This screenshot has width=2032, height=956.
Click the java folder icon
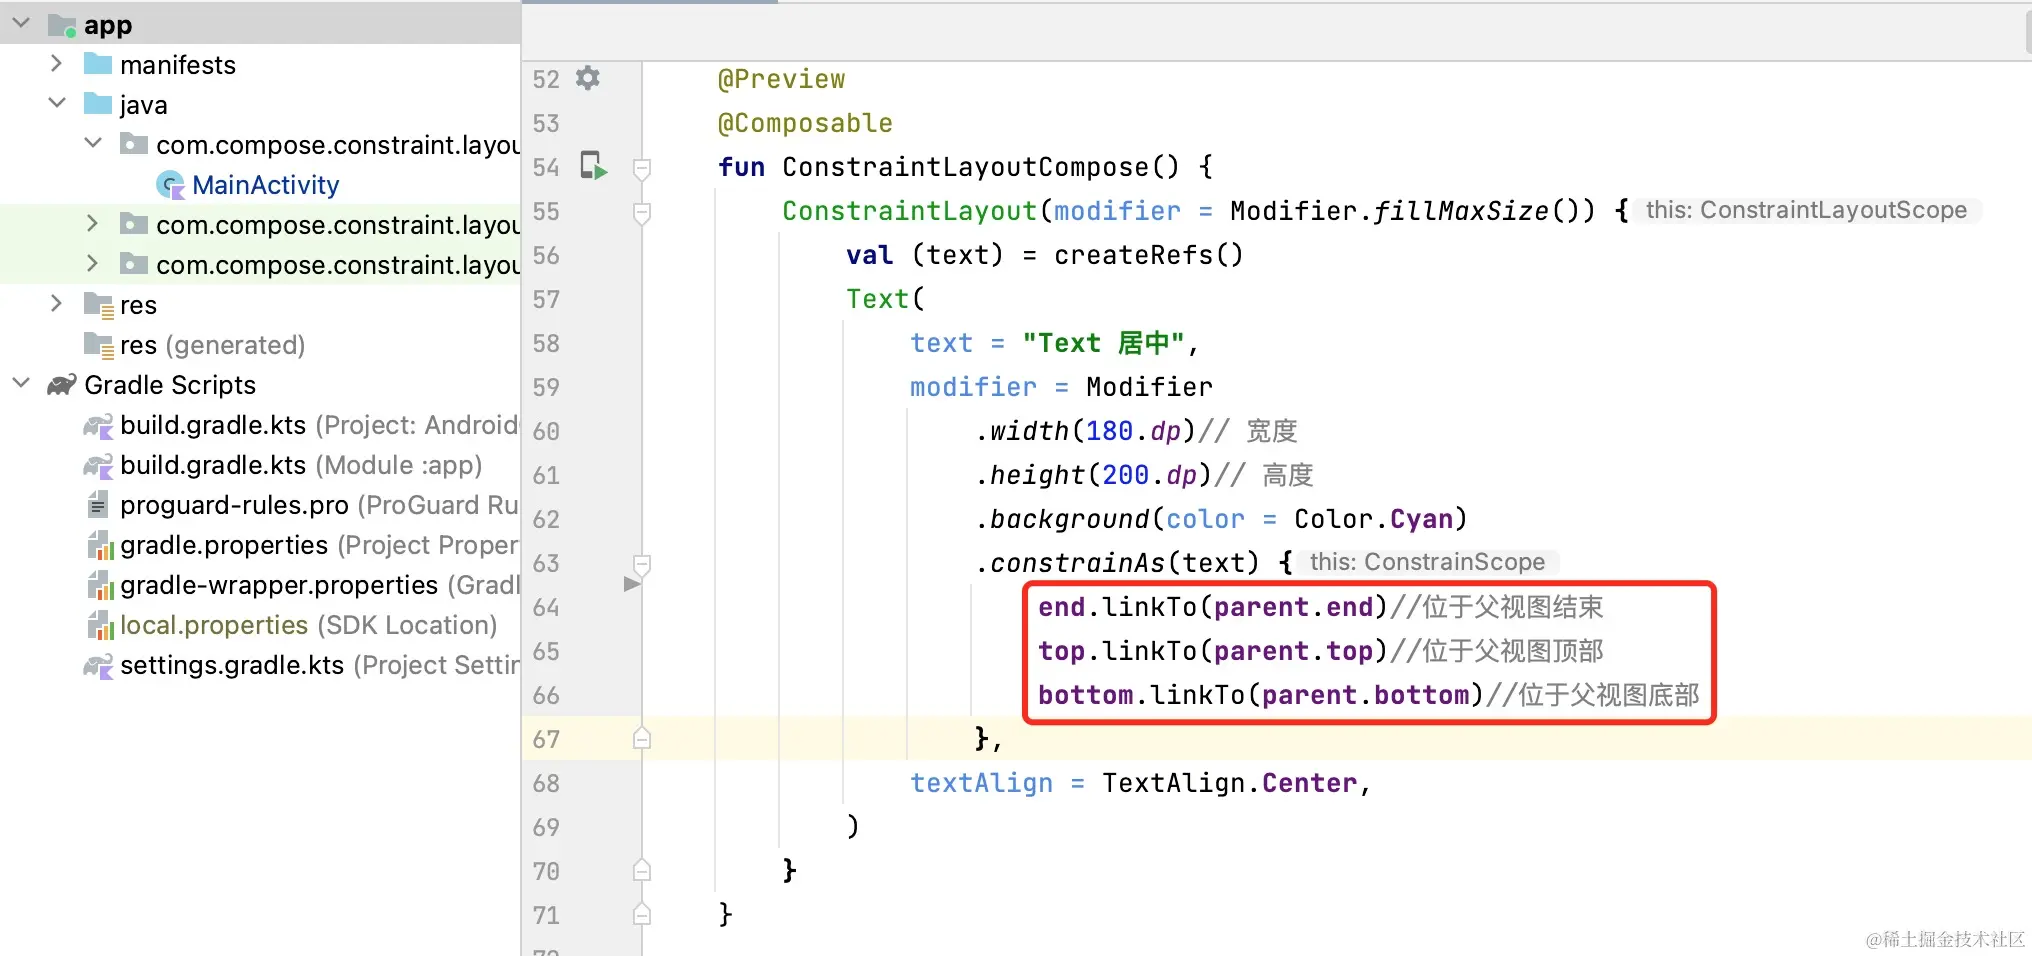tap(98, 104)
